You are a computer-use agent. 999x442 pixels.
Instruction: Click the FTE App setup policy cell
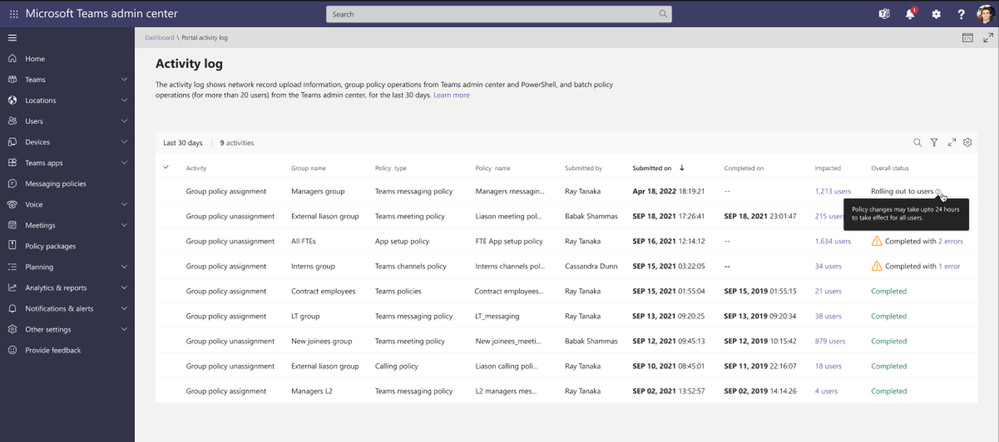(509, 241)
